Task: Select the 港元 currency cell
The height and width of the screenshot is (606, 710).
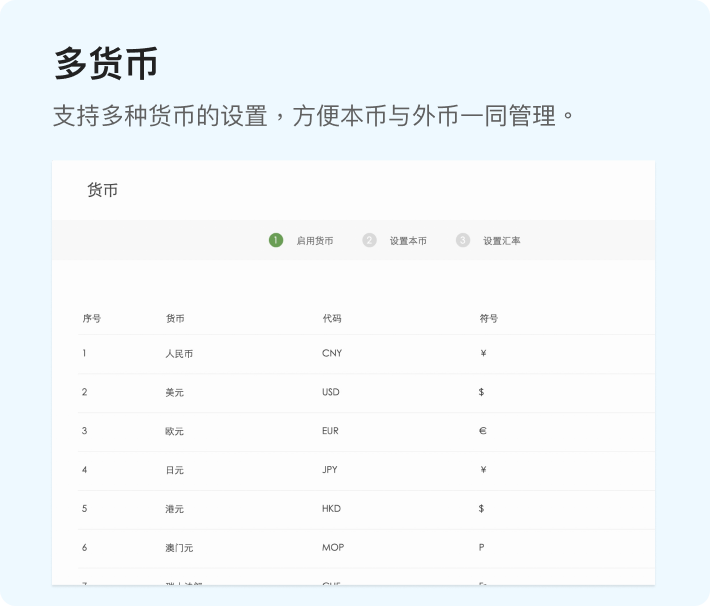Action: tap(174, 509)
